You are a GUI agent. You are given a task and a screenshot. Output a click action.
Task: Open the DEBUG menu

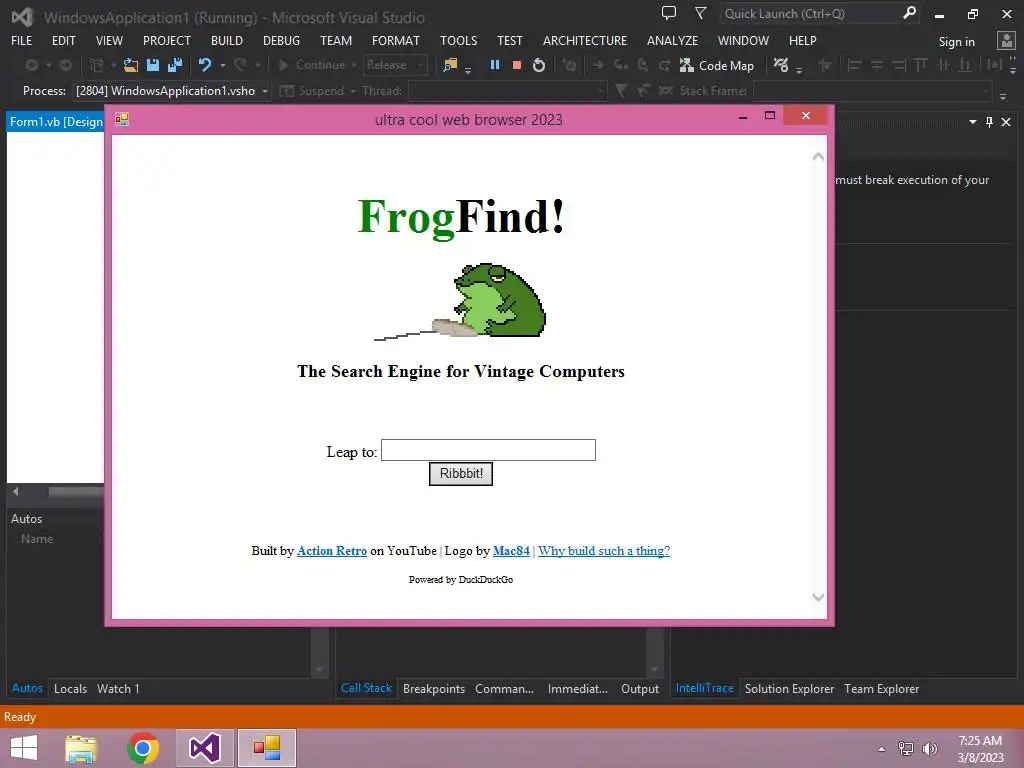point(281,40)
